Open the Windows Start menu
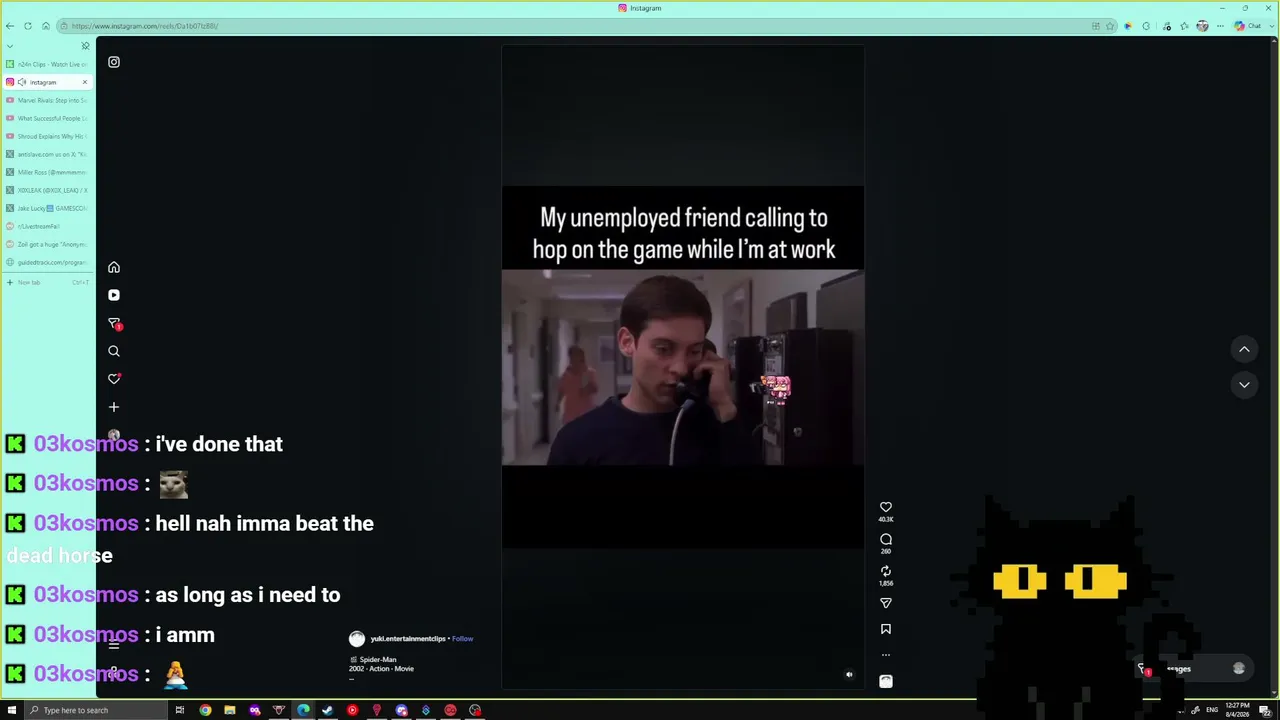This screenshot has height=720, width=1280. click(12, 710)
